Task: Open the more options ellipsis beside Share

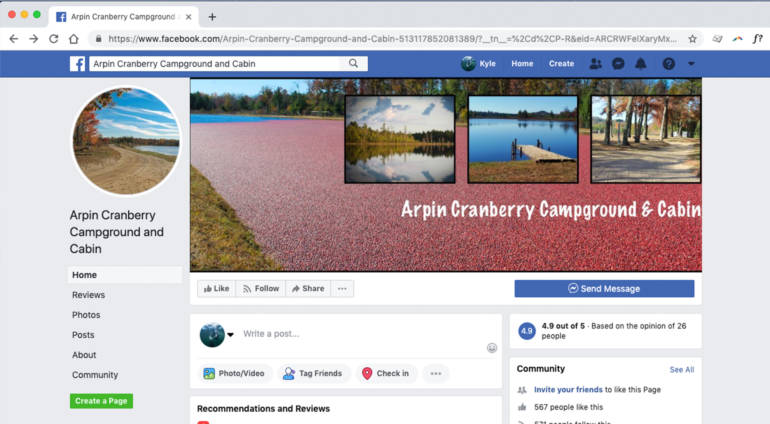Action: pos(342,288)
